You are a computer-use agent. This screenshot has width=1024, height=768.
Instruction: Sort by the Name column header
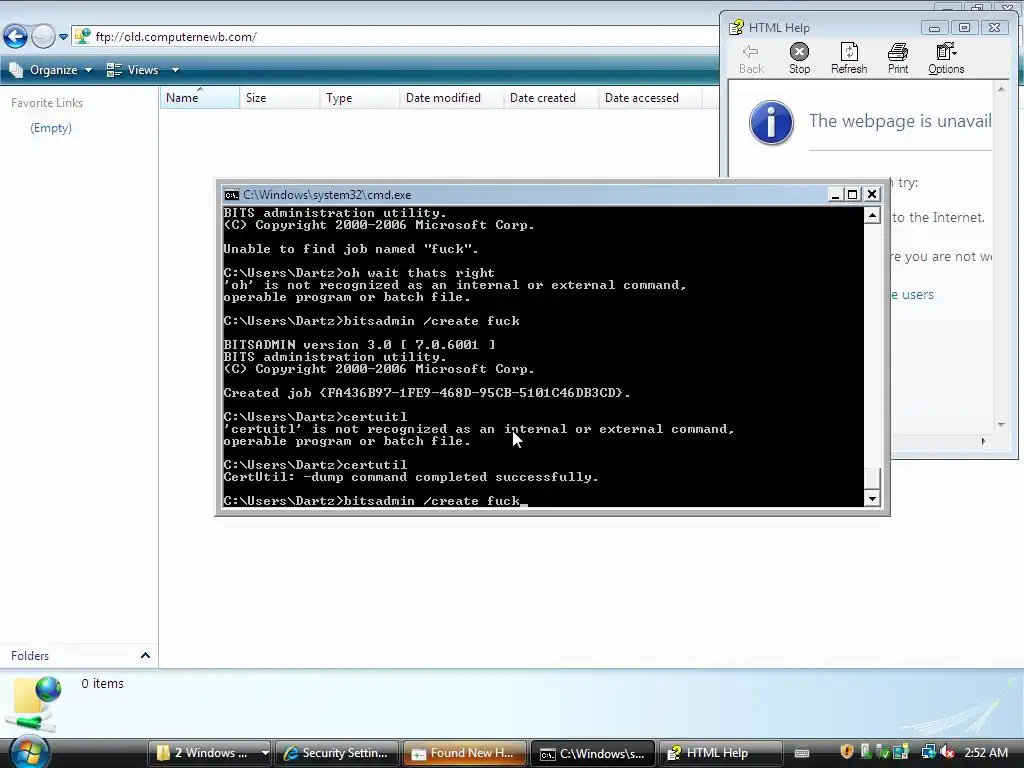coord(200,97)
